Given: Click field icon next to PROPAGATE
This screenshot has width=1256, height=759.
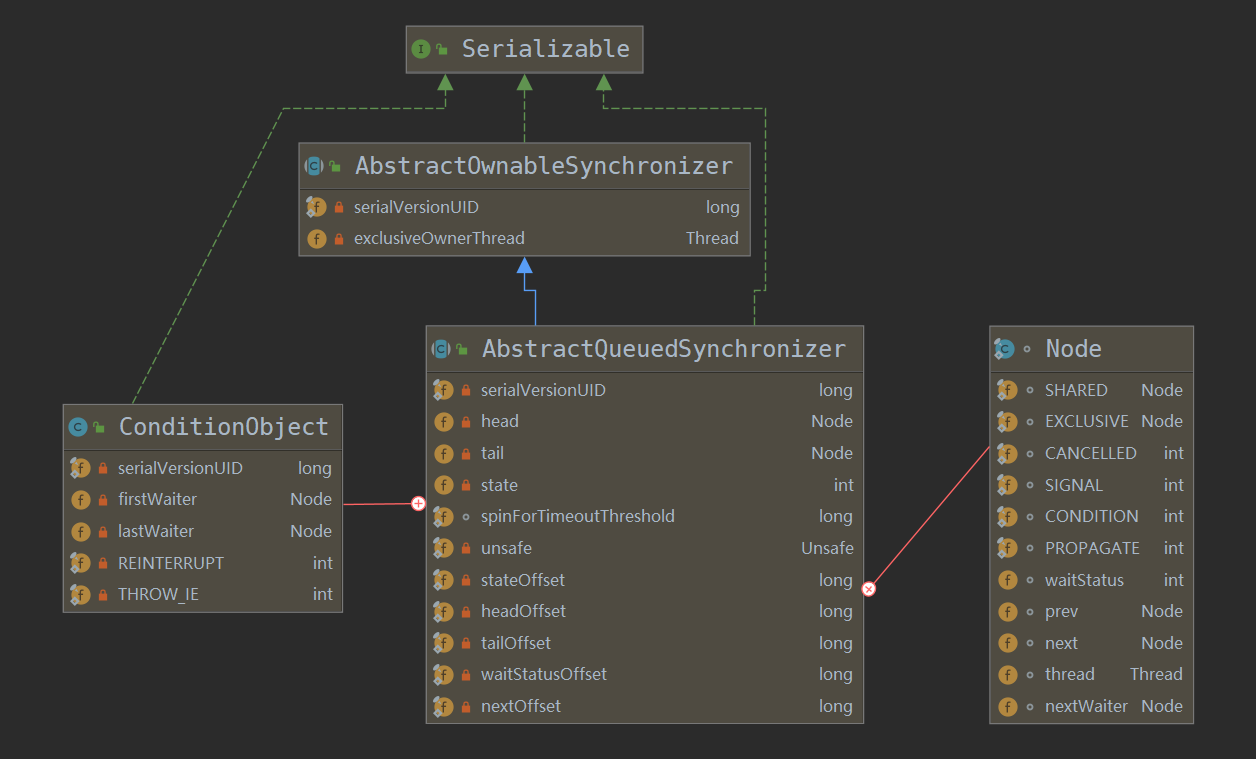Looking at the screenshot, I should [x=1007, y=548].
